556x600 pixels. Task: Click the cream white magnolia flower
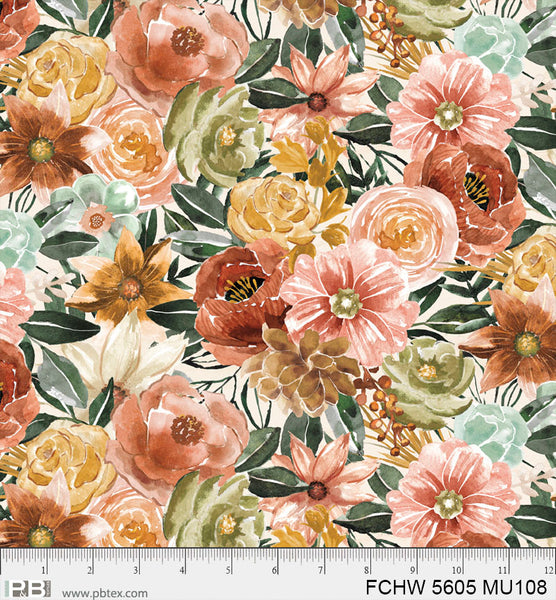pos(126,355)
